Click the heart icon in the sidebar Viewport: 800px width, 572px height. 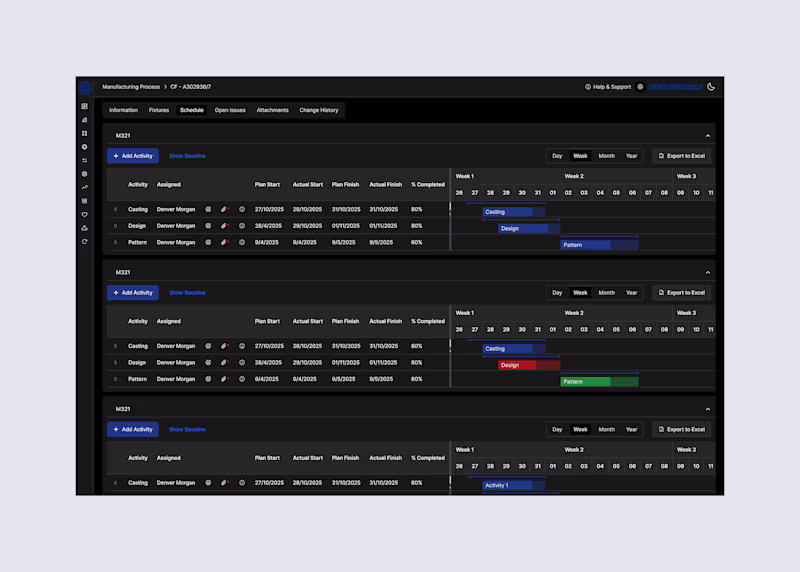tap(85, 215)
